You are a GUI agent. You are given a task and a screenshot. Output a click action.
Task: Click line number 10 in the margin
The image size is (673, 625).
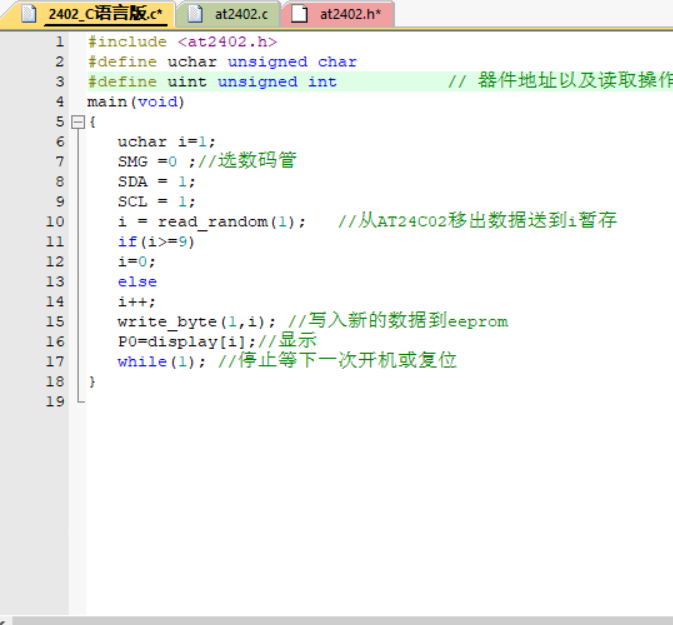click(x=55, y=222)
